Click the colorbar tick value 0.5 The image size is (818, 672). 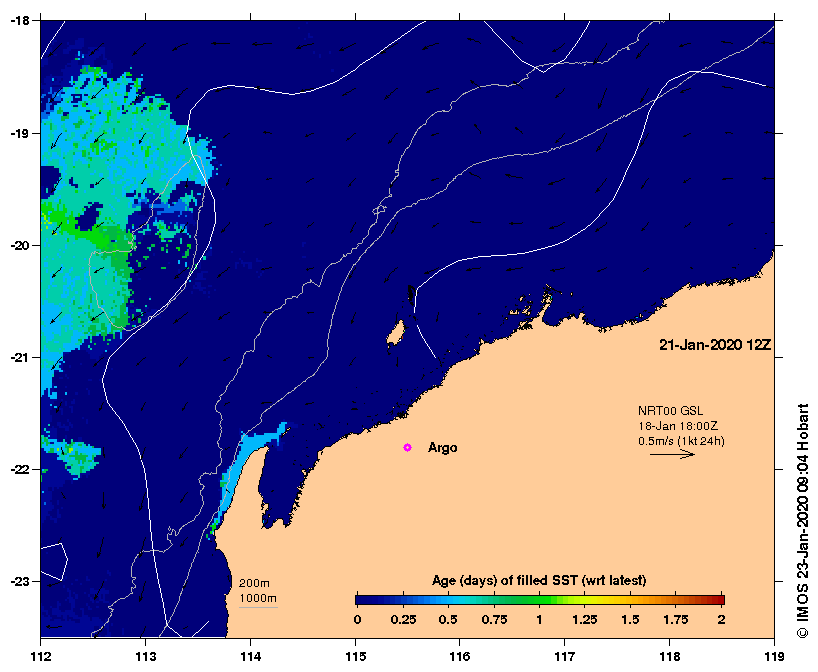click(x=448, y=619)
